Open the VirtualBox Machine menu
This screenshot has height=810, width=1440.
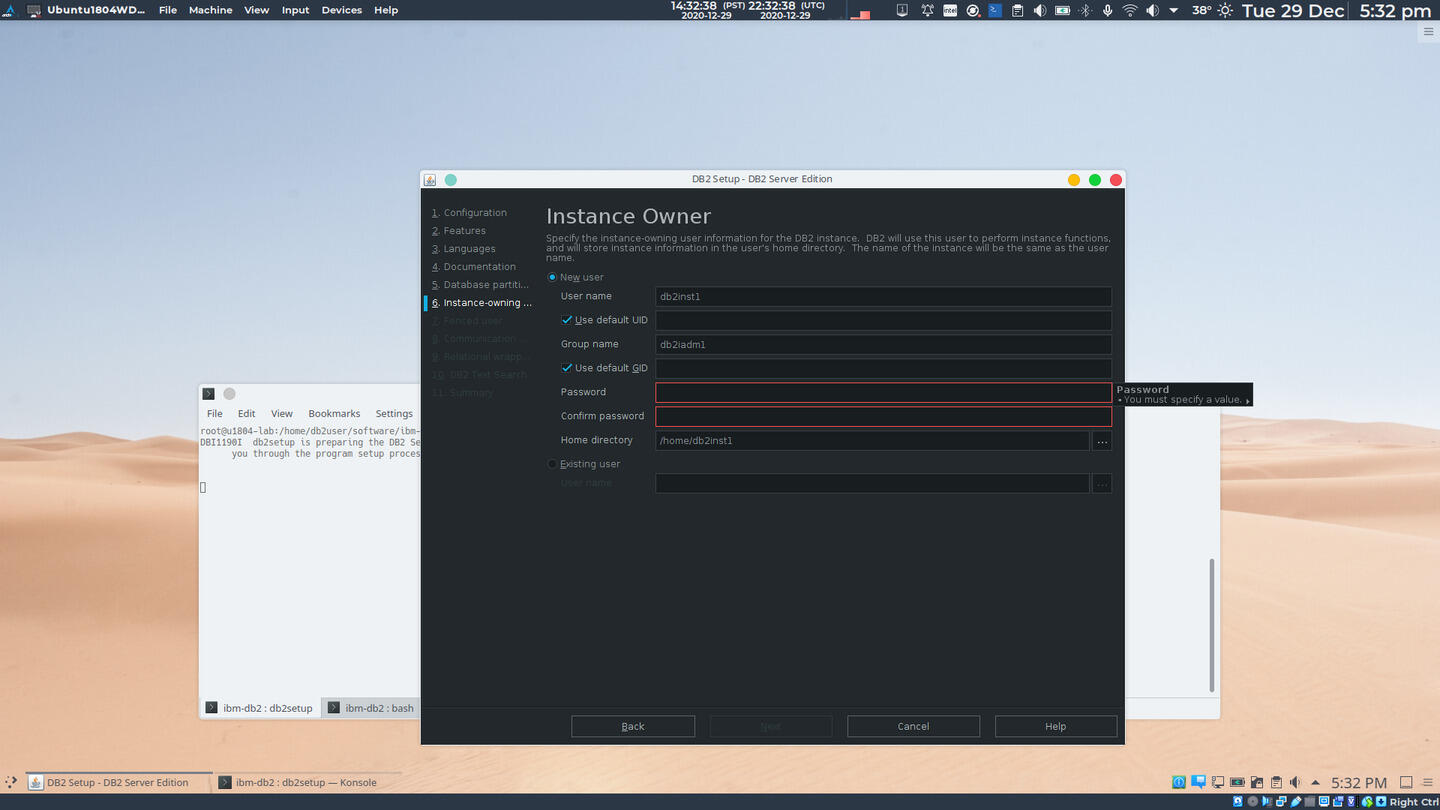tap(210, 10)
